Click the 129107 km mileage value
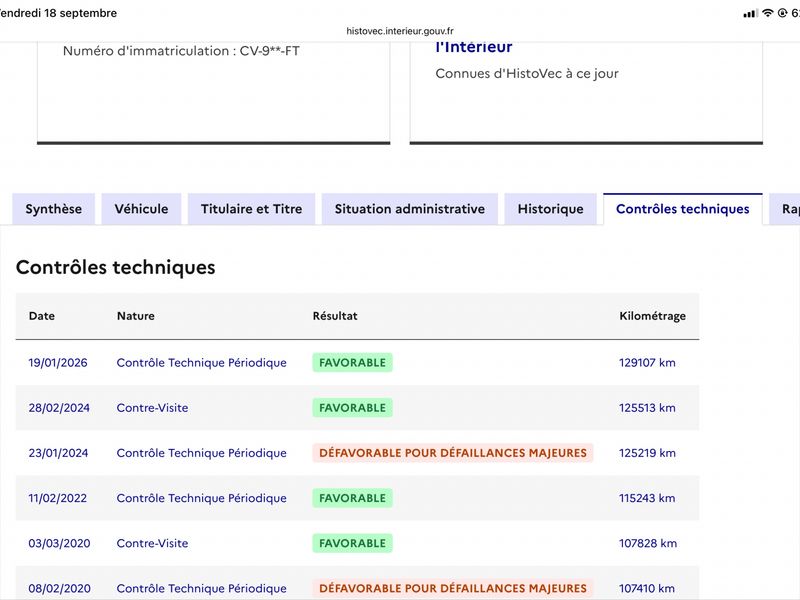This screenshot has height=600, width=800. (647, 363)
